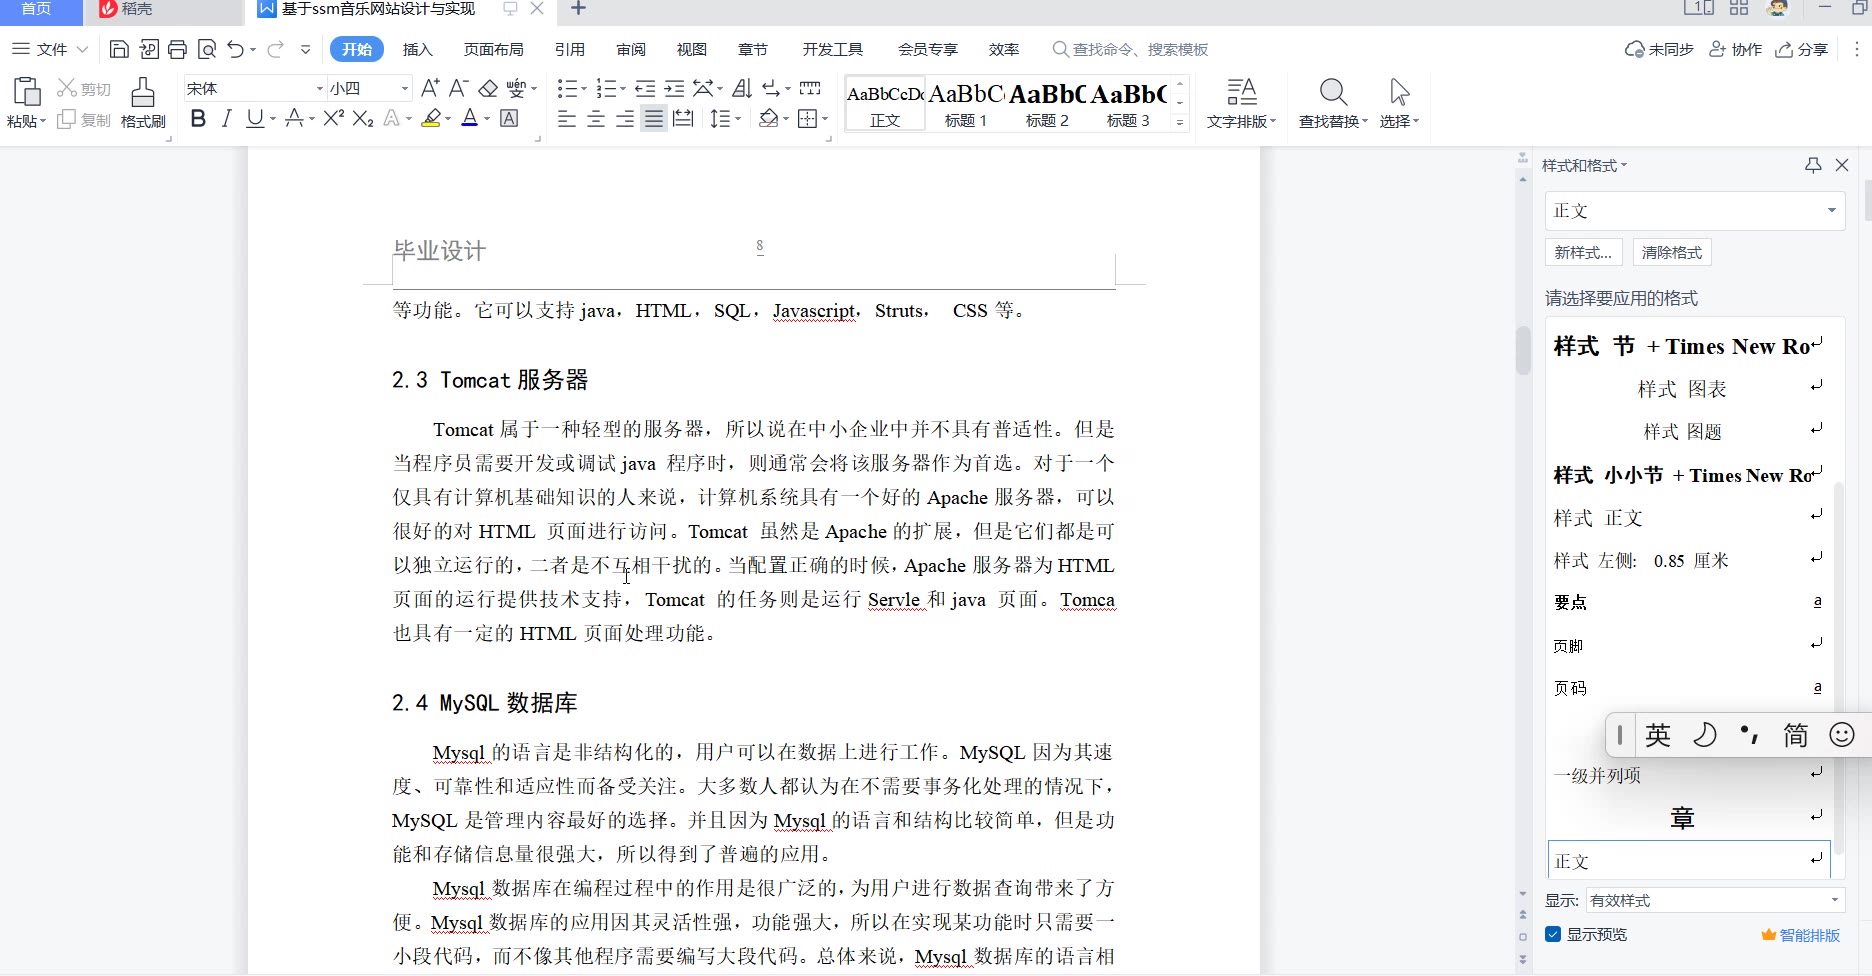Uncheck the 显示预览 checkbox
The height and width of the screenshot is (976, 1872).
(1553, 934)
